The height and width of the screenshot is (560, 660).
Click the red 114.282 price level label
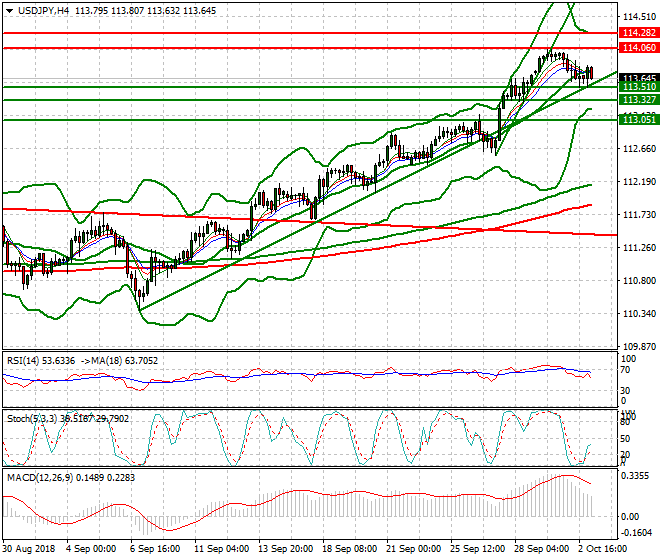(639, 32)
